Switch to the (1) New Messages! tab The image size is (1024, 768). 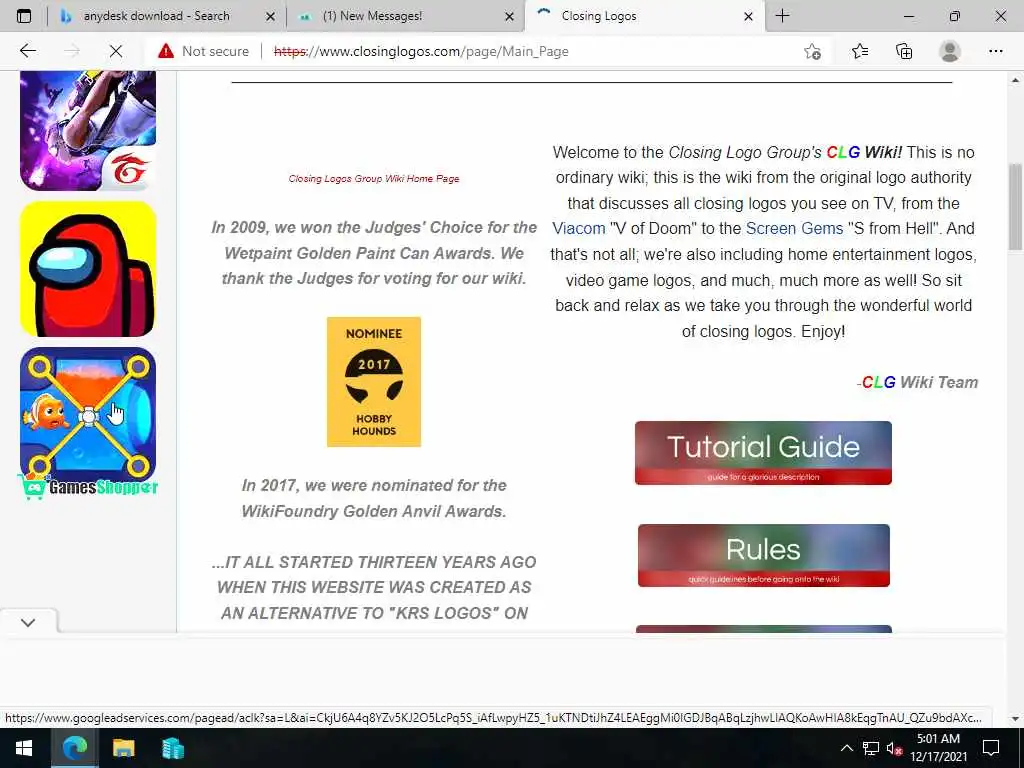coord(405,16)
